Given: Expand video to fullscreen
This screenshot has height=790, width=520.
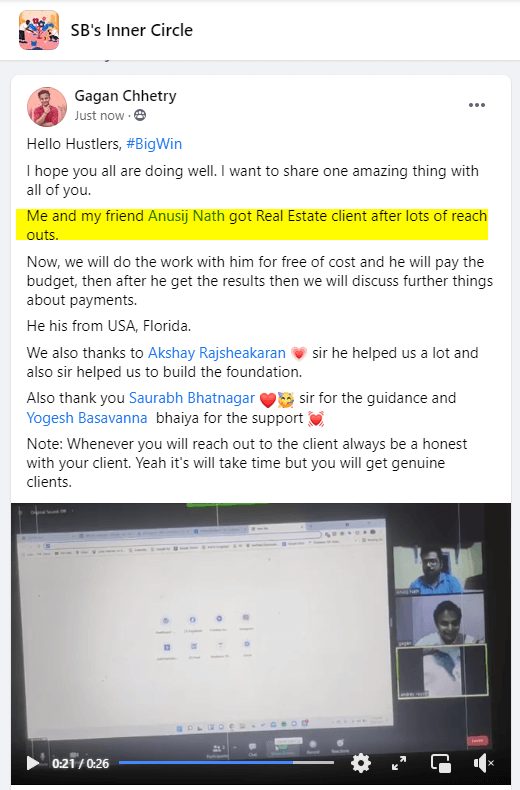Looking at the screenshot, I should (399, 763).
